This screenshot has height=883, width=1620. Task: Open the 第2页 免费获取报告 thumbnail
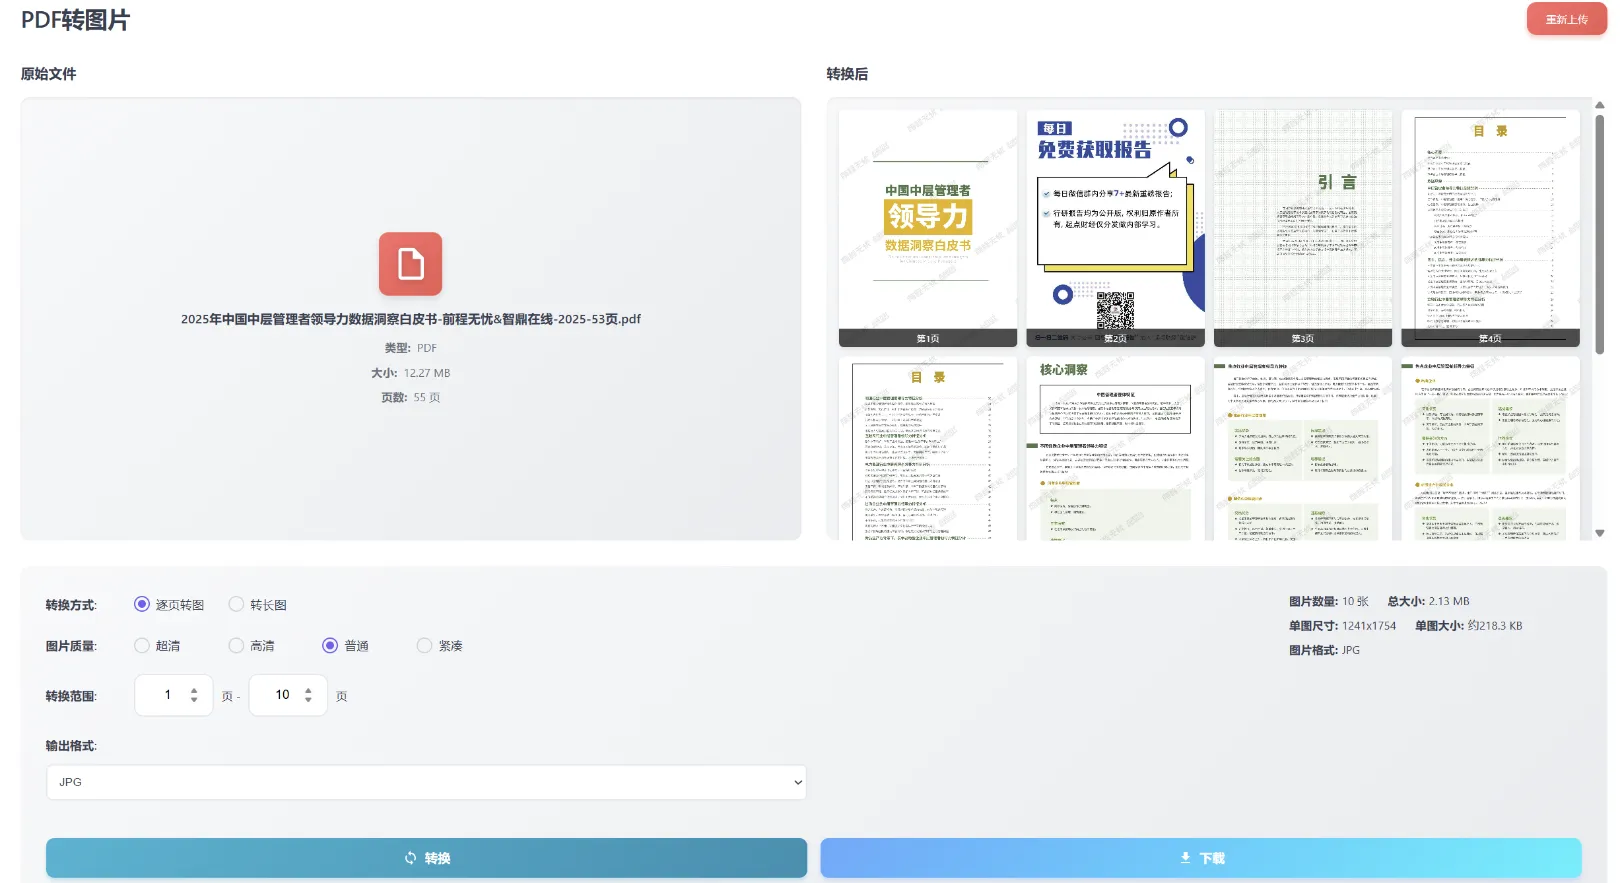(x=1115, y=228)
